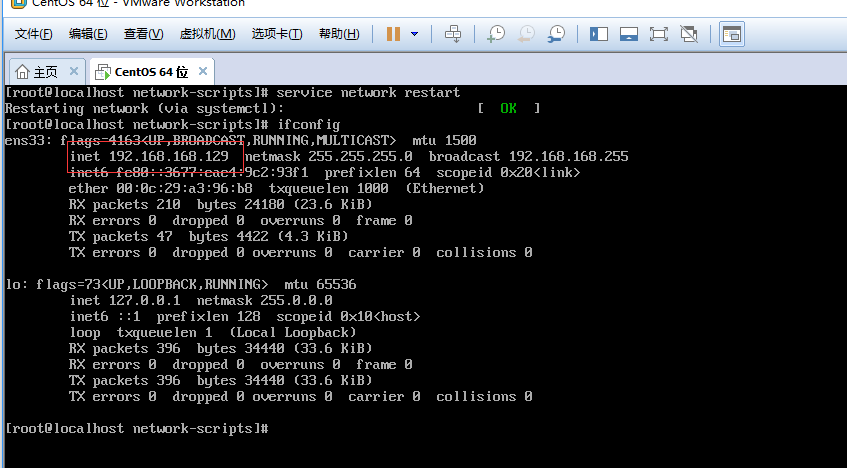847x468 pixels.
Task: Click the loopback address 127.0.0.1
Action: 145,300
